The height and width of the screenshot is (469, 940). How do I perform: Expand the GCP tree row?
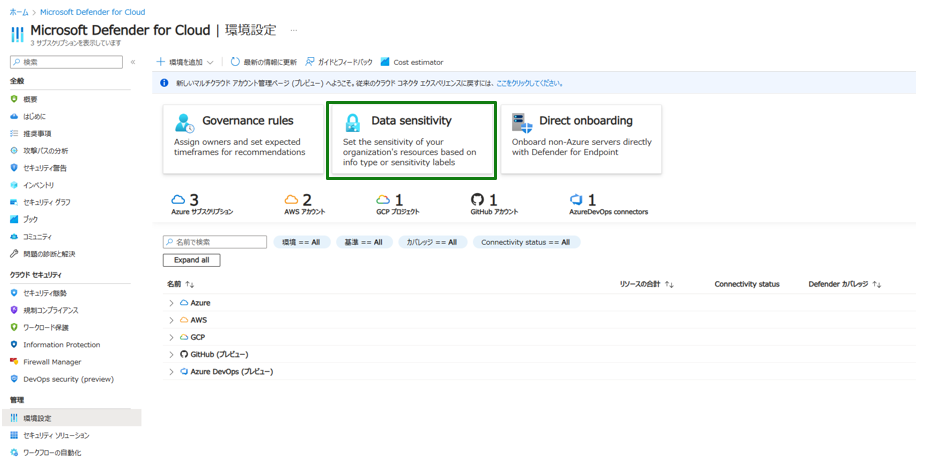tap(171, 337)
